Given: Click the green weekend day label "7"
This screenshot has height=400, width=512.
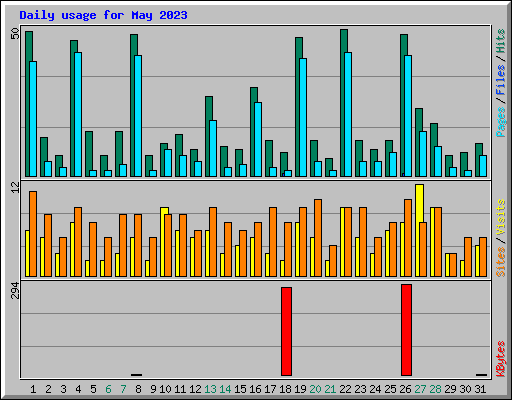Looking at the screenshot, I should tap(123, 389).
